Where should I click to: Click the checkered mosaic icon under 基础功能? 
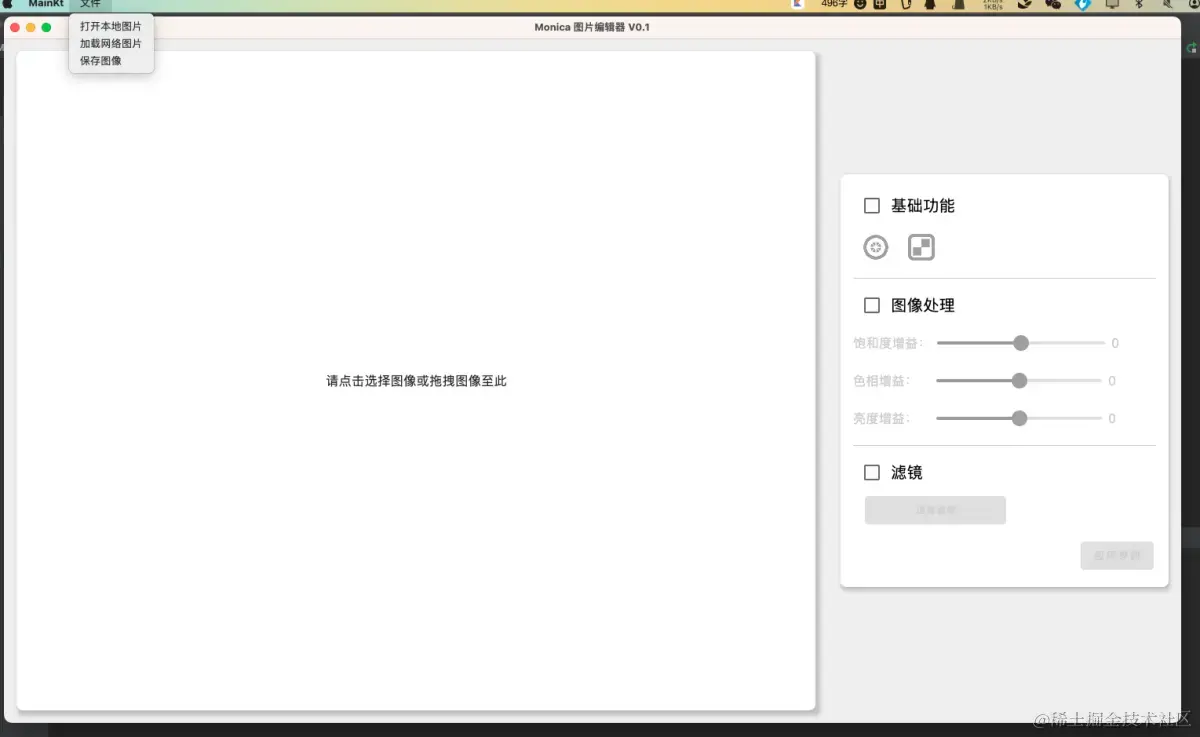(x=921, y=247)
